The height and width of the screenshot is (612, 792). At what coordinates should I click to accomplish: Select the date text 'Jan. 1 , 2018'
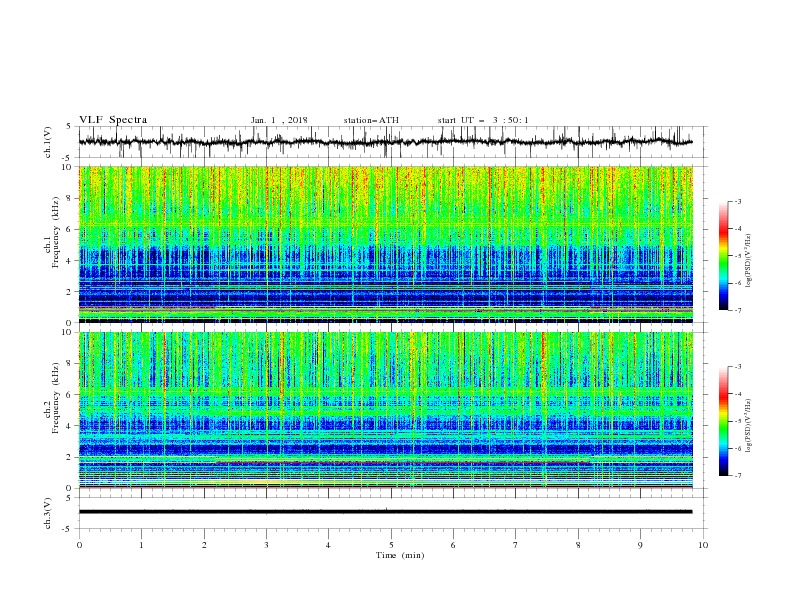click(x=279, y=120)
